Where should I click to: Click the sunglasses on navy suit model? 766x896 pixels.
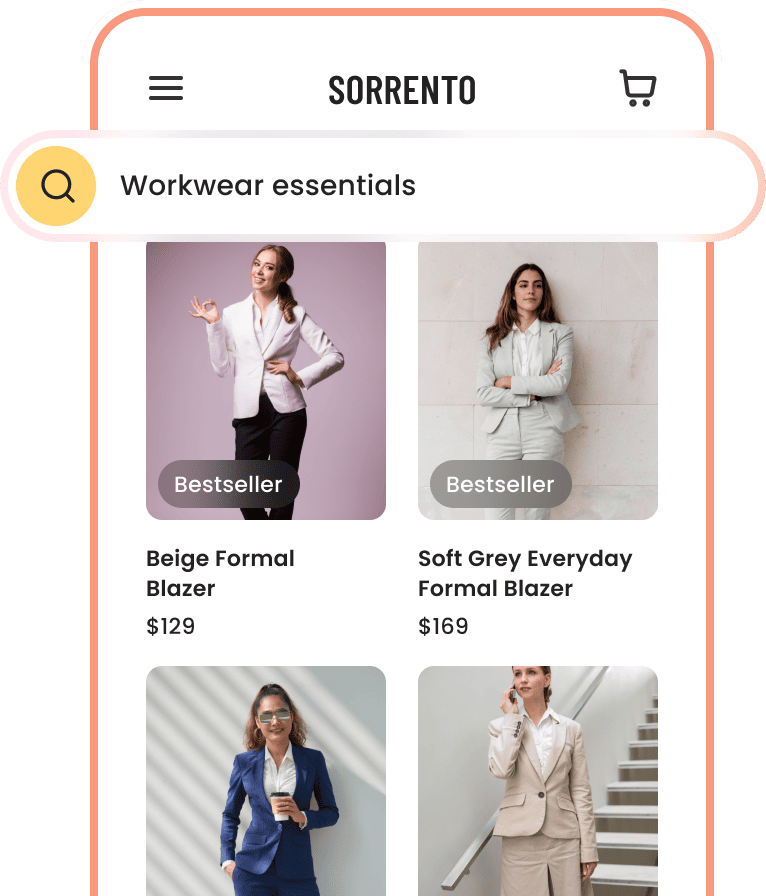click(274, 715)
